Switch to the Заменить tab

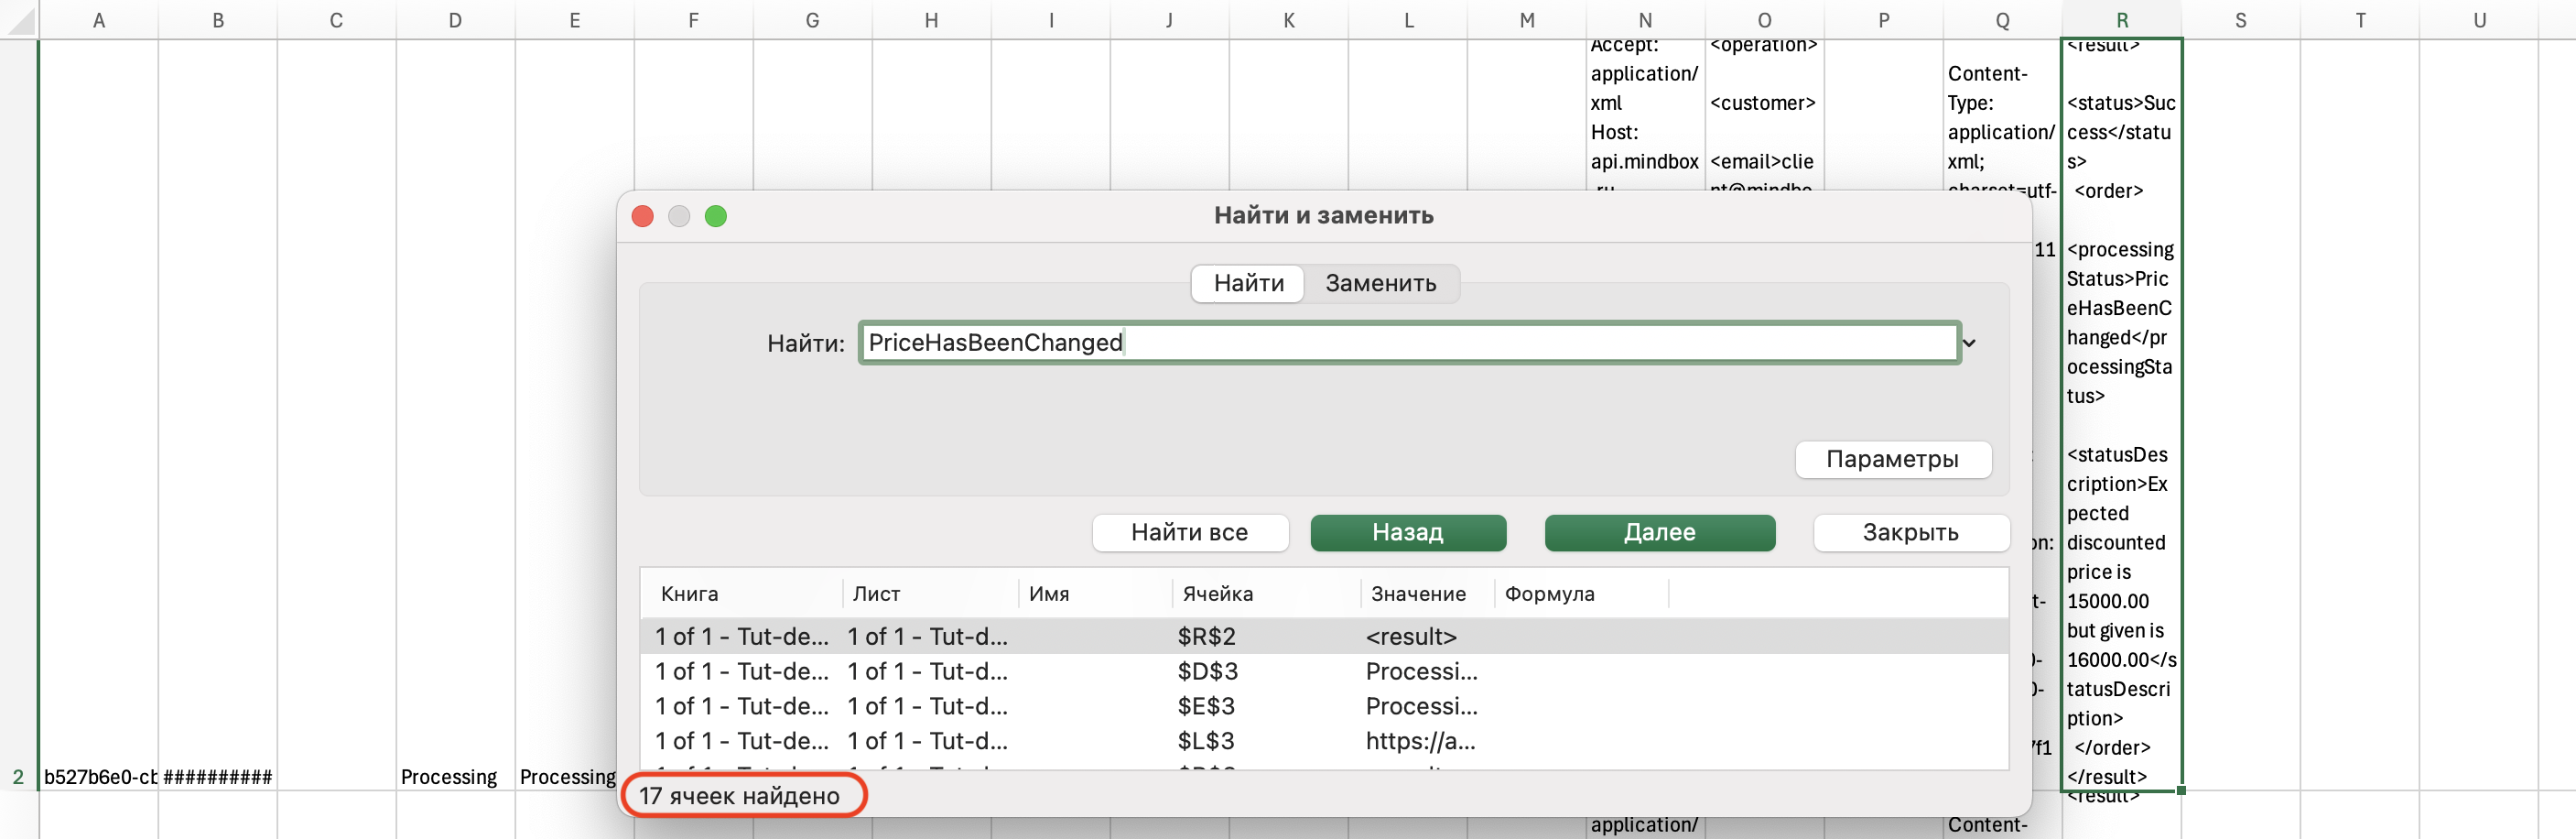[x=1380, y=283]
